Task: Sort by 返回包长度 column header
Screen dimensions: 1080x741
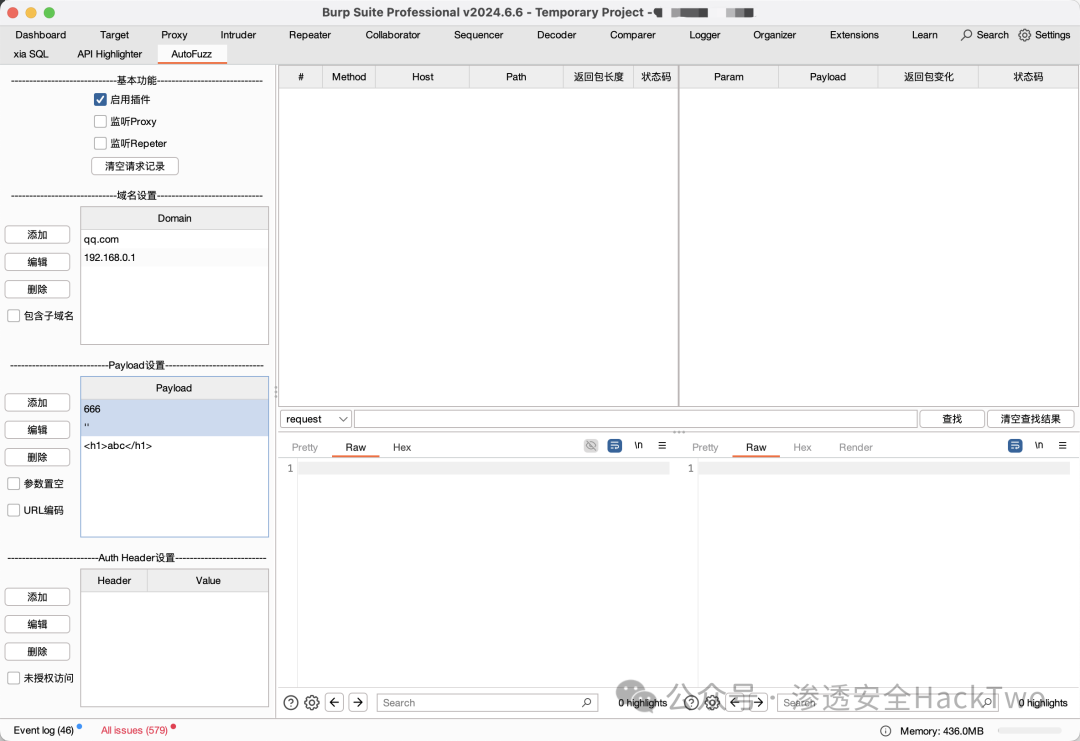Action: [x=599, y=76]
